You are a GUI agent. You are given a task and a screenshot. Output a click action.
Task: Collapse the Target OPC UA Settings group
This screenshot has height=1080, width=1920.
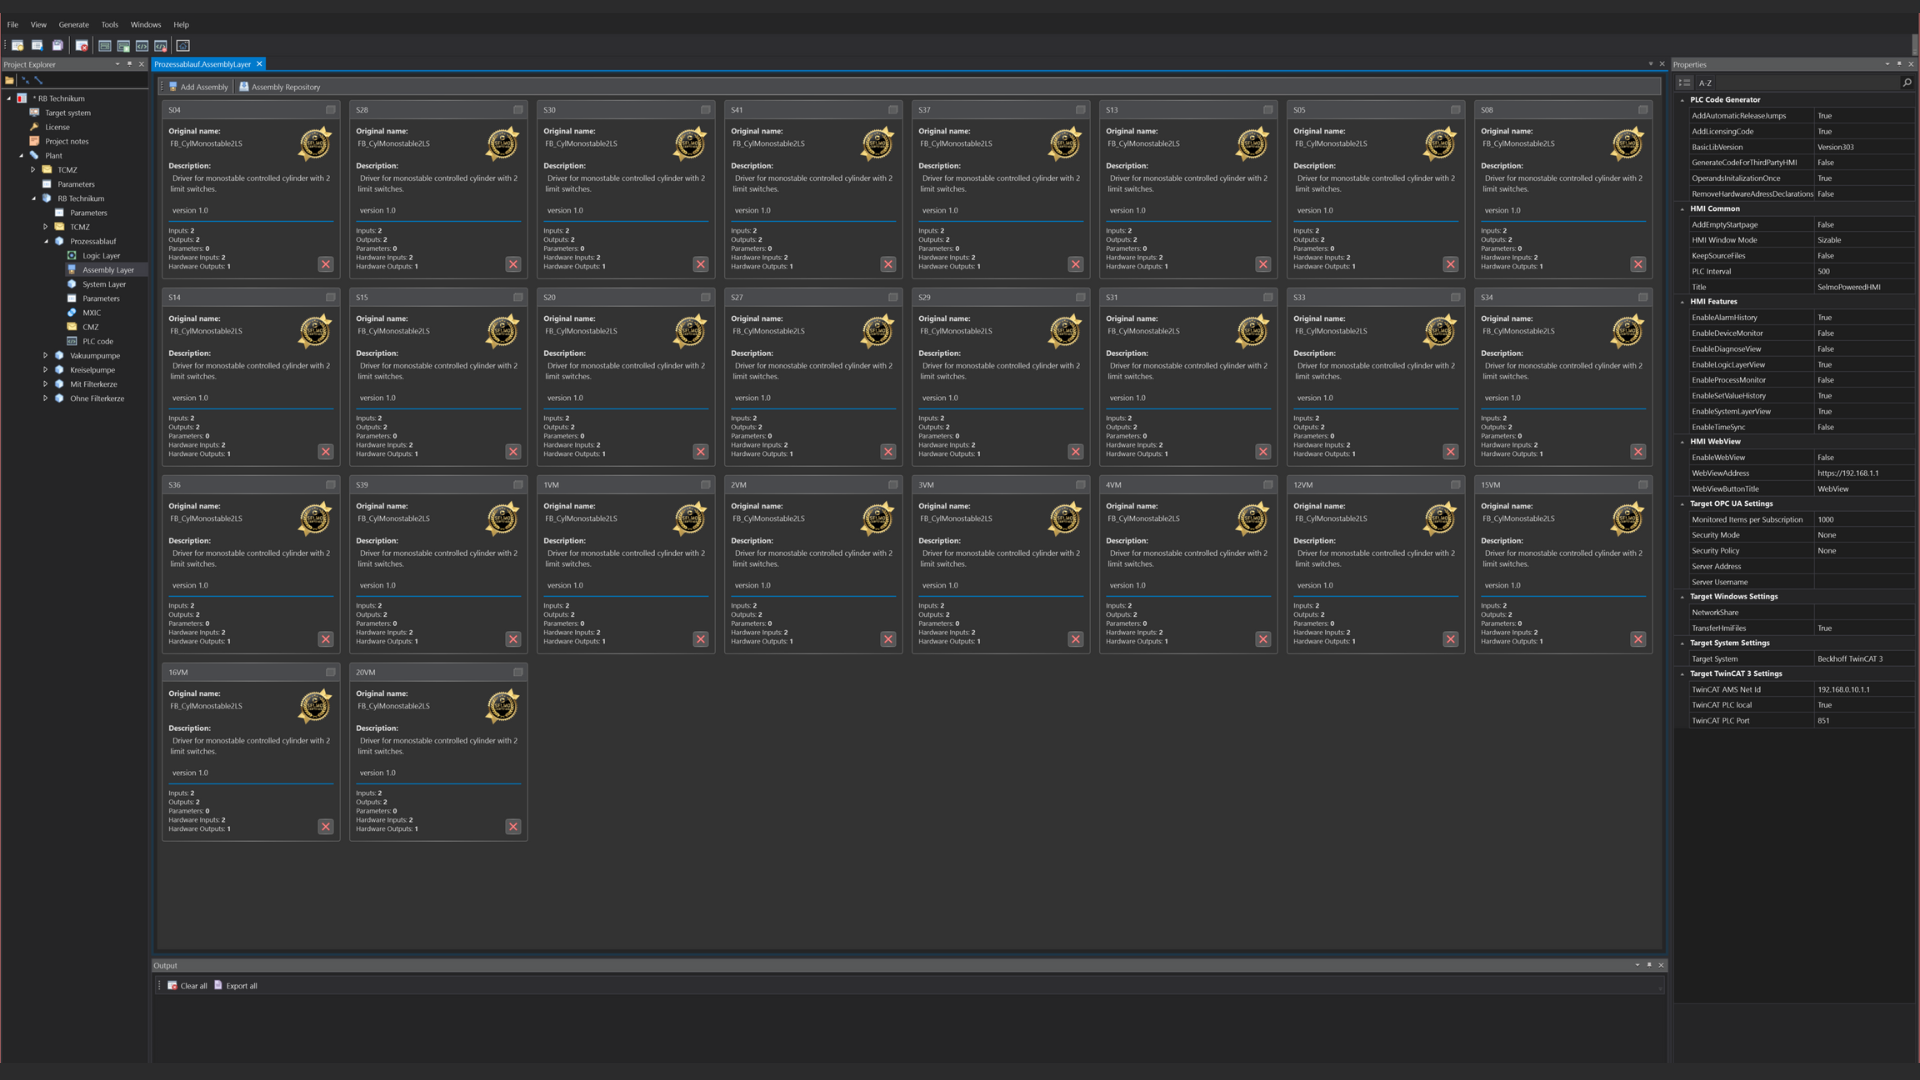1682,504
